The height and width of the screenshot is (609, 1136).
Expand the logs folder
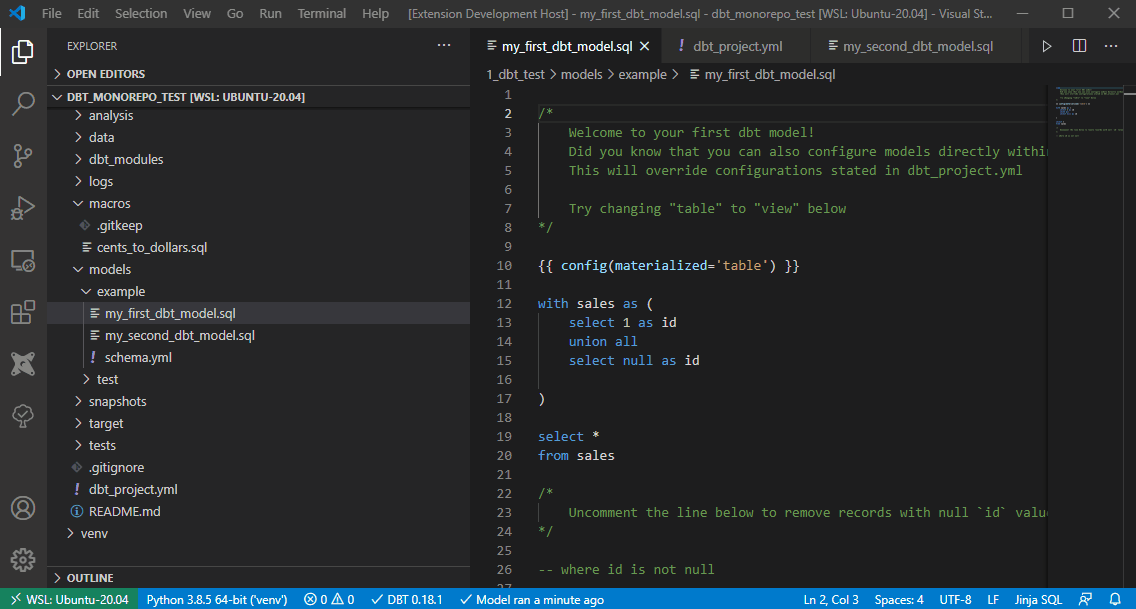click(x=258, y=181)
